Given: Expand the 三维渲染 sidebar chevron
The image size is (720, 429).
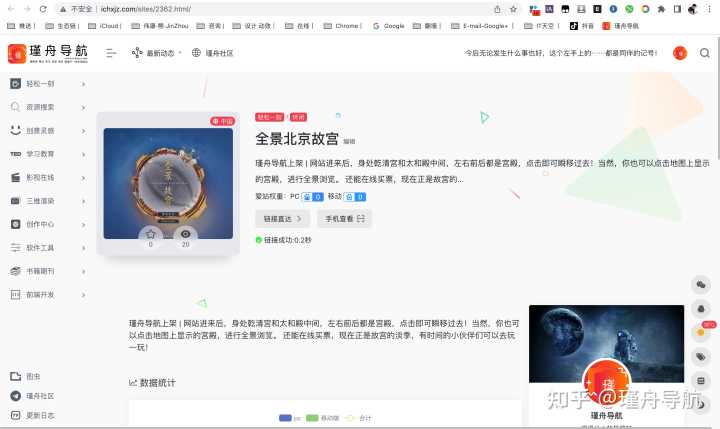Looking at the screenshot, I should (83, 201).
